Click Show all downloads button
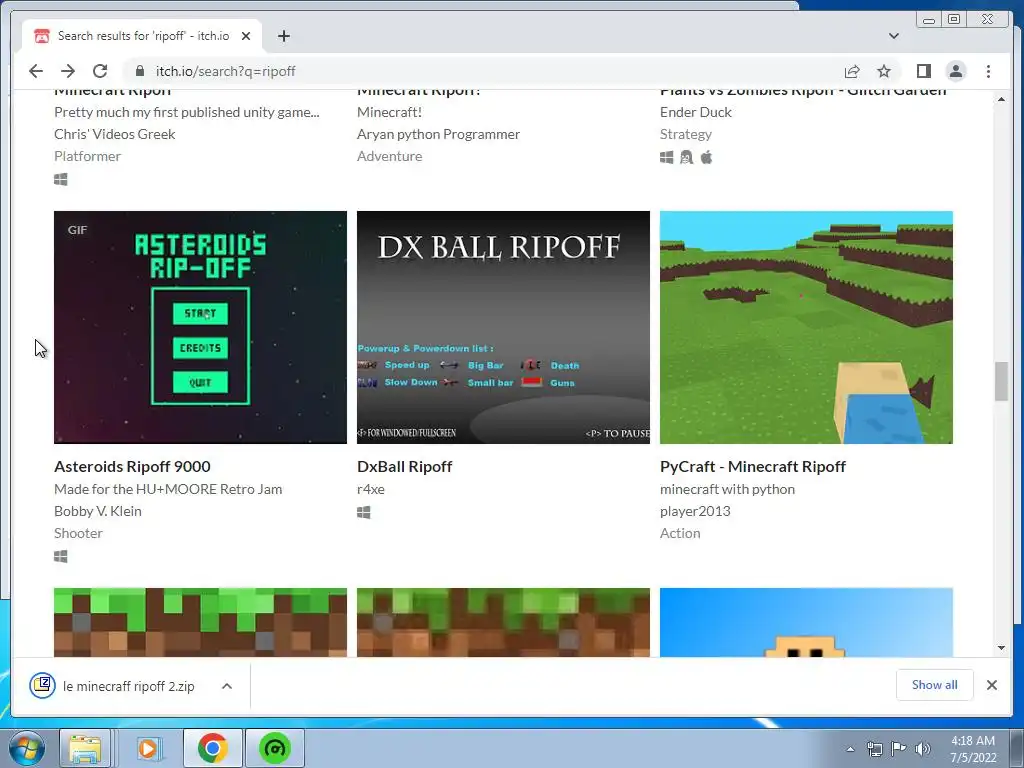The width and height of the screenshot is (1024, 768). [x=935, y=684]
